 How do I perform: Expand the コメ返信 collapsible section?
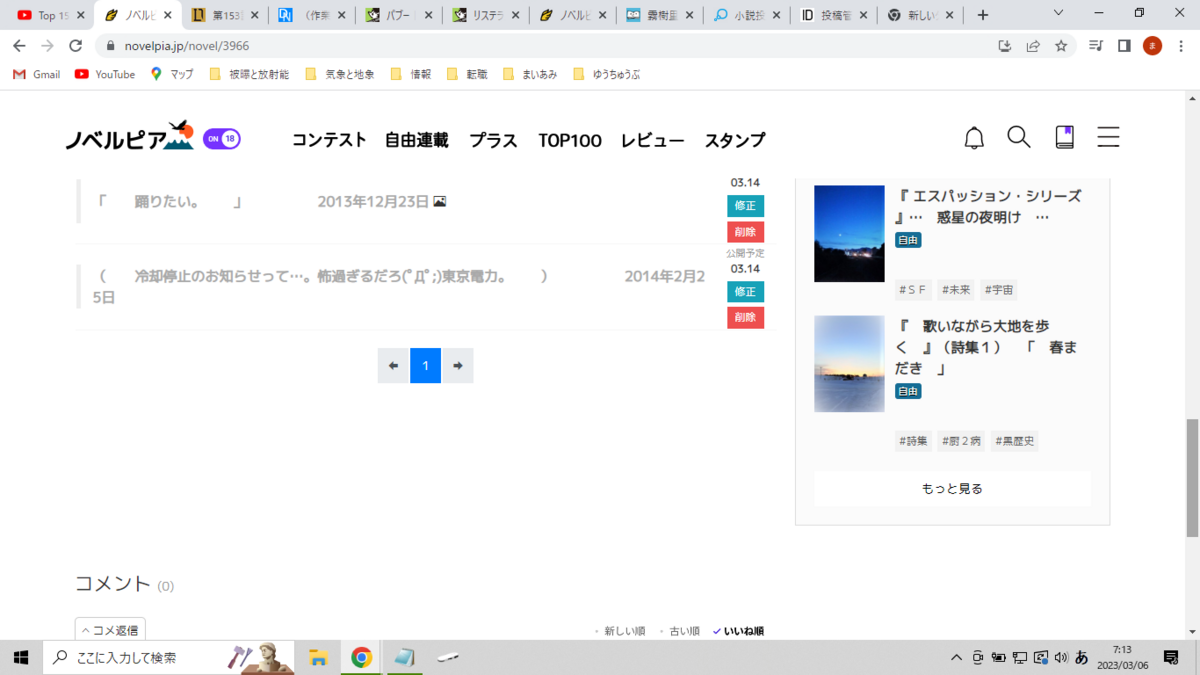[110, 630]
